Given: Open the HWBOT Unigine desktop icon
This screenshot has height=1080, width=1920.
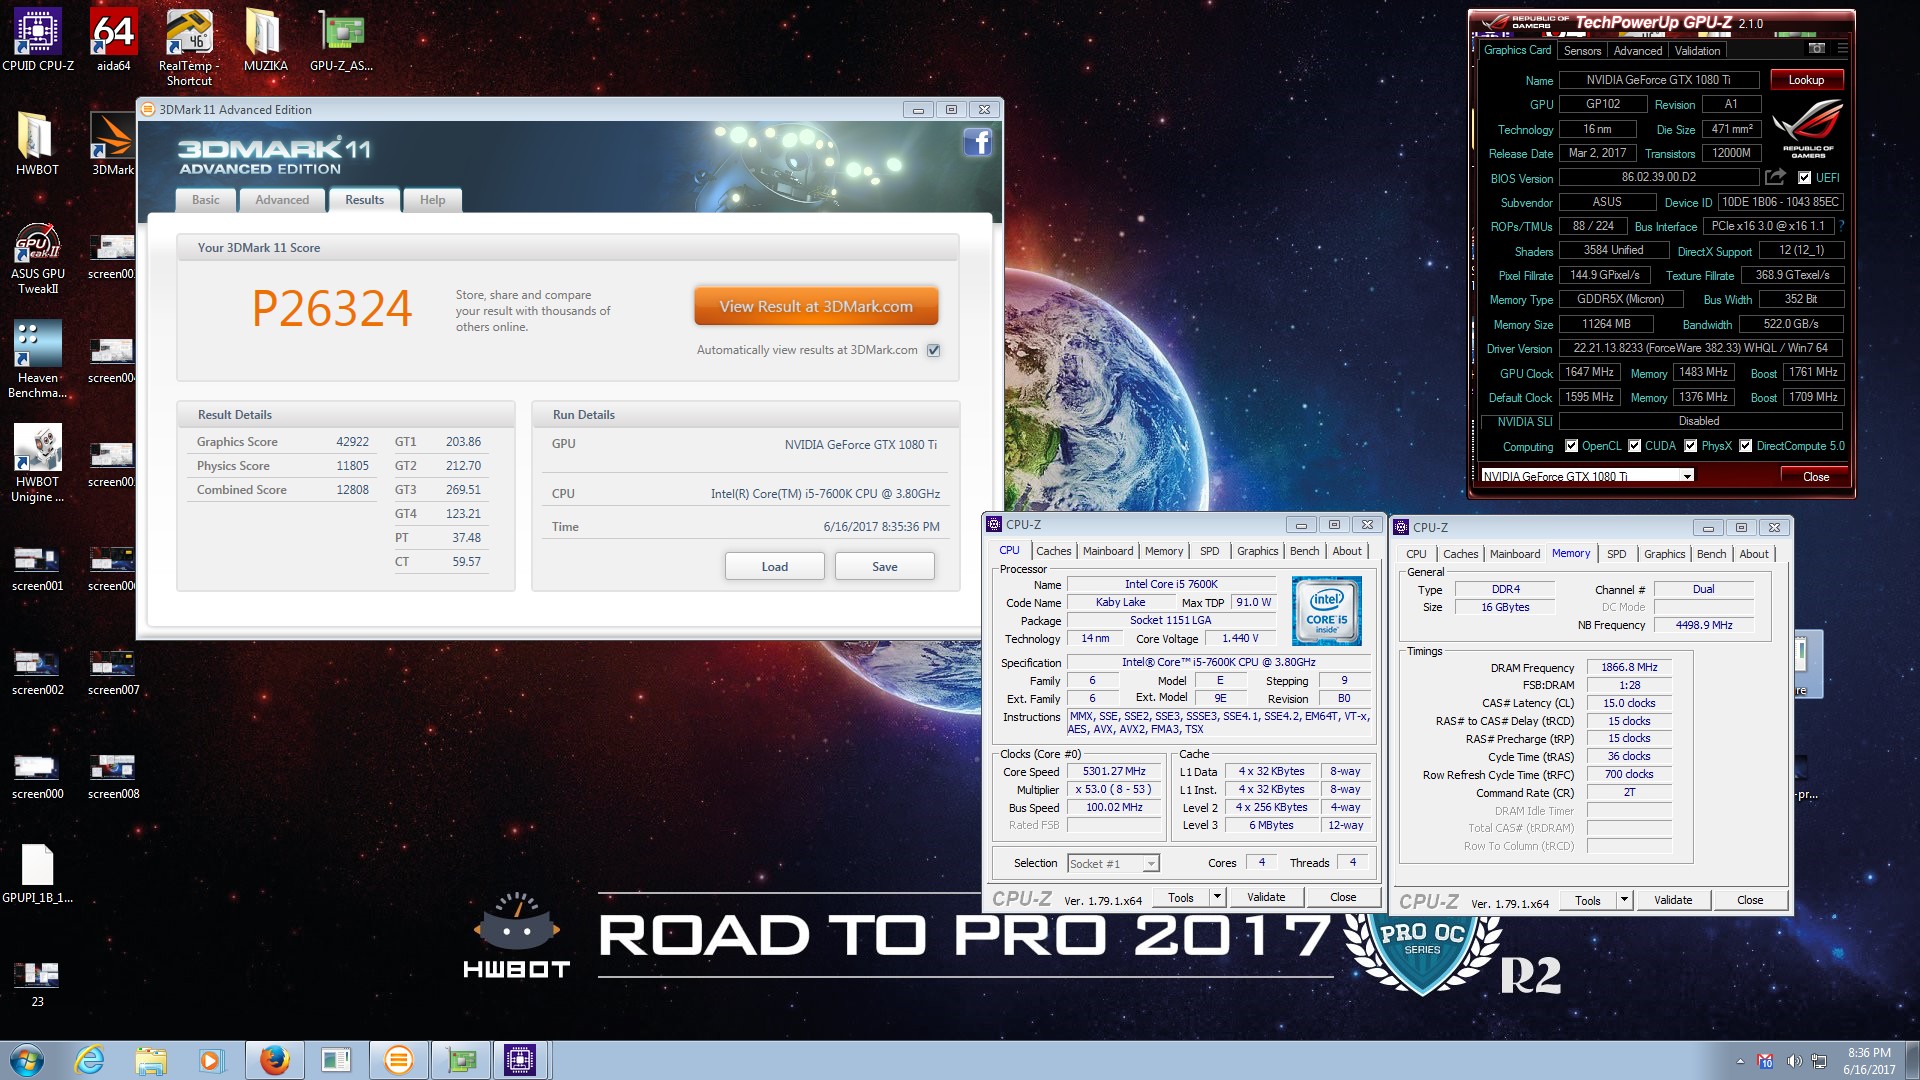Looking at the screenshot, I should 37,463.
